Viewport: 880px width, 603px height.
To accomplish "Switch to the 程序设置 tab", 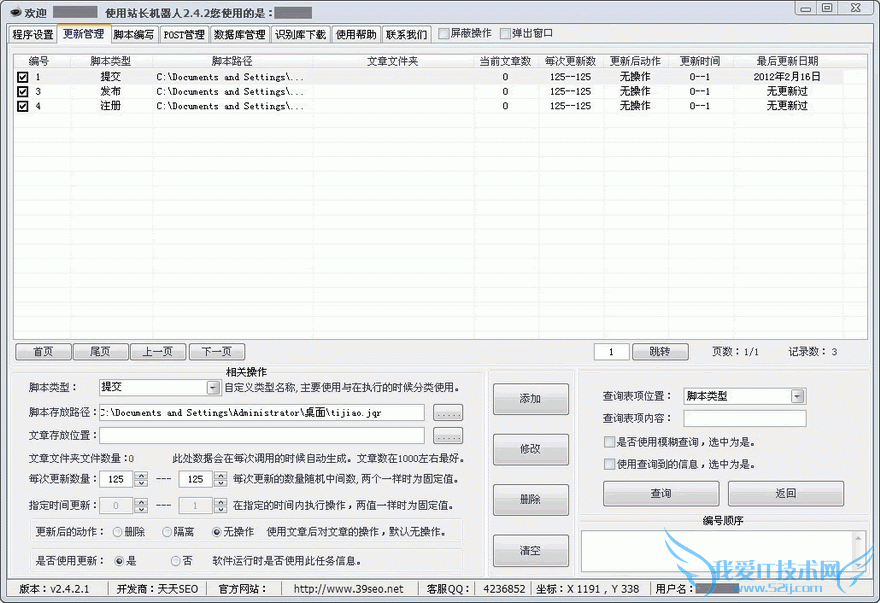I will pyautogui.click(x=31, y=33).
